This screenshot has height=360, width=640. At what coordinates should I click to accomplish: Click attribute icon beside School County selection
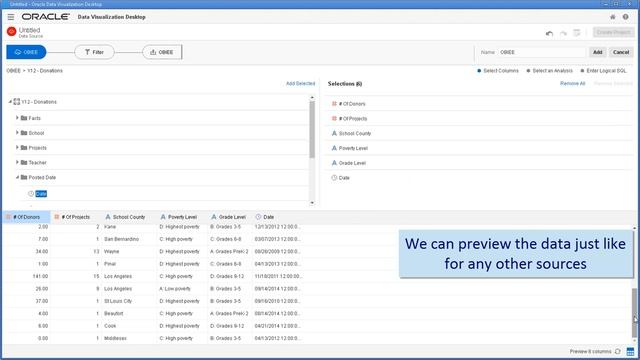point(334,133)
